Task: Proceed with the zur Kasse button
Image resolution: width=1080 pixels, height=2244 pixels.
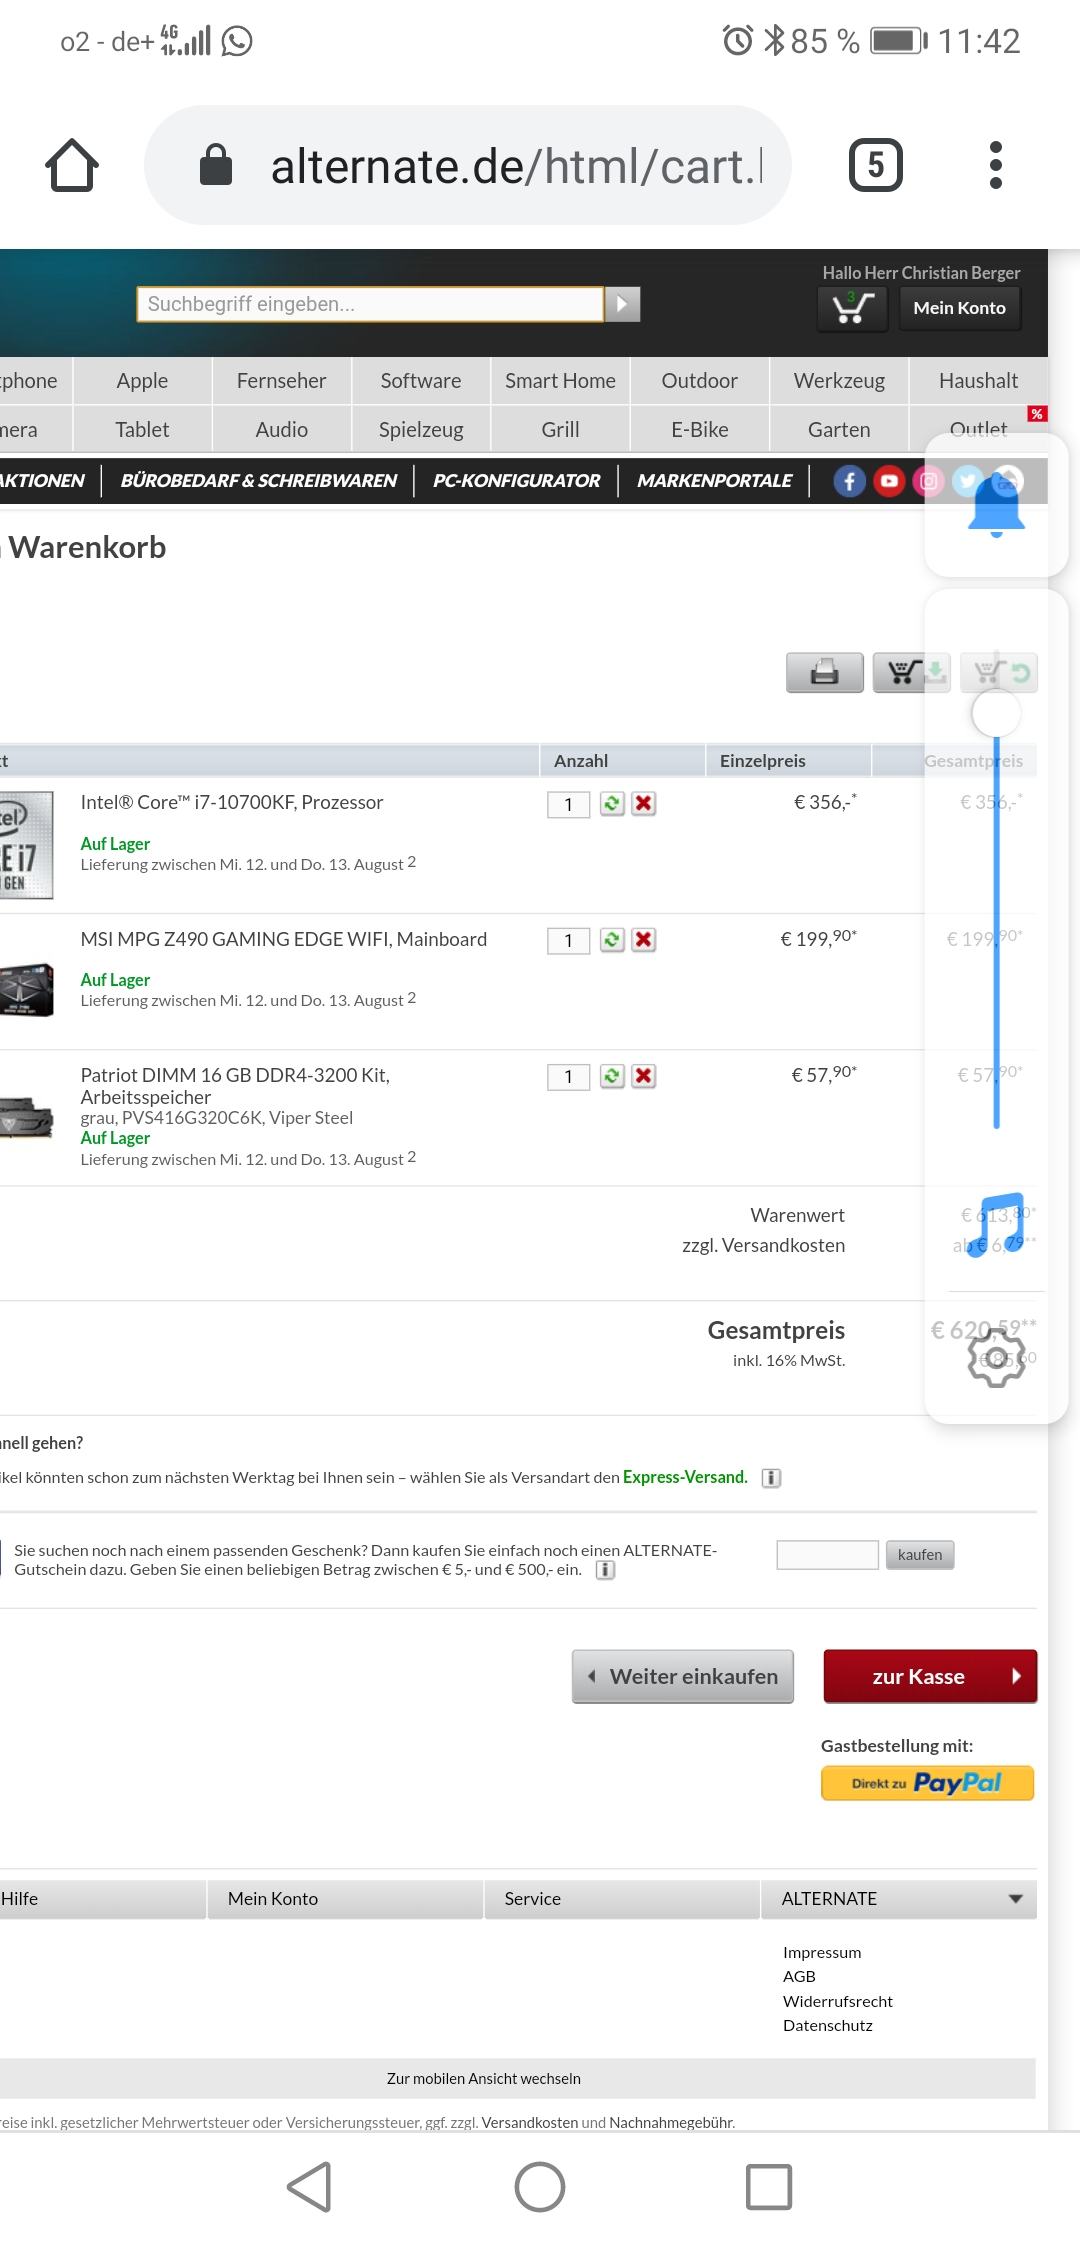Action: (x=930, y=1676)
